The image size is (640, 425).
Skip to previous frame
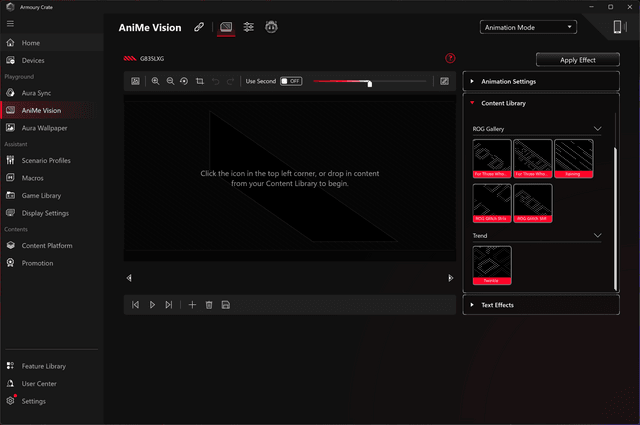point(136,305)
